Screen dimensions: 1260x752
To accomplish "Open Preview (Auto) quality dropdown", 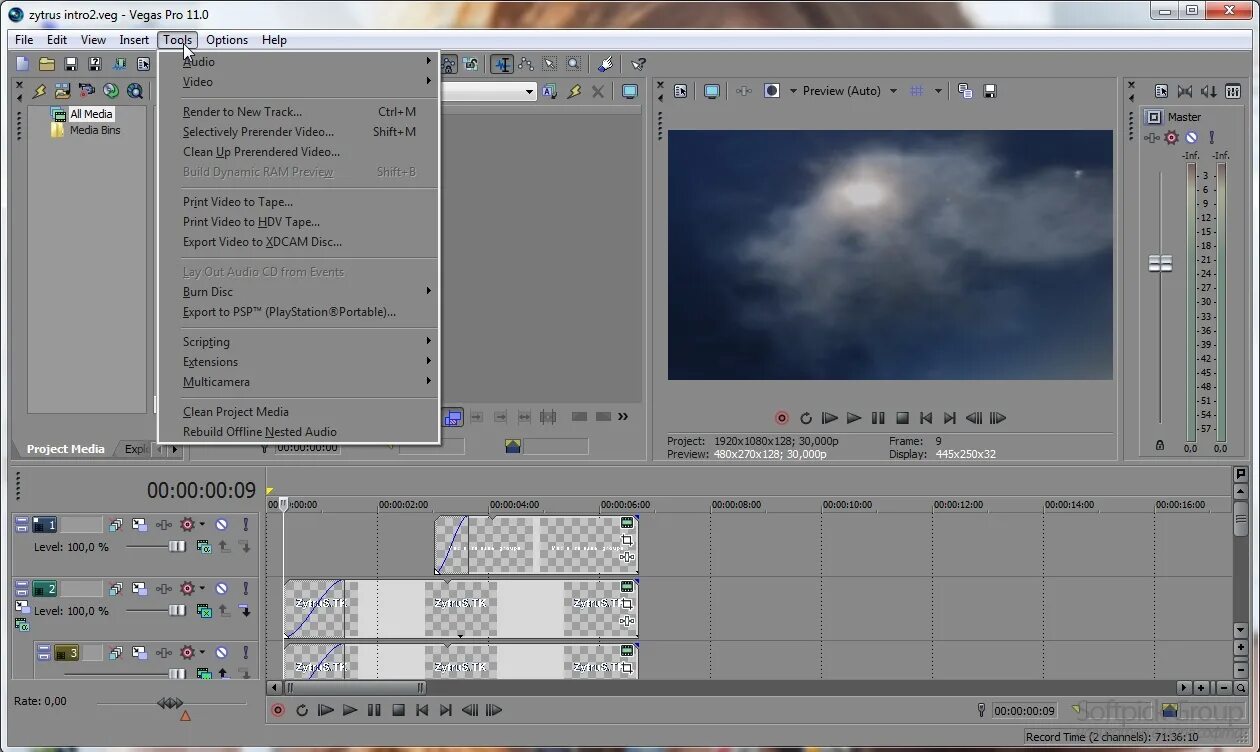I will pyautogui.click(x=850, y=91).
